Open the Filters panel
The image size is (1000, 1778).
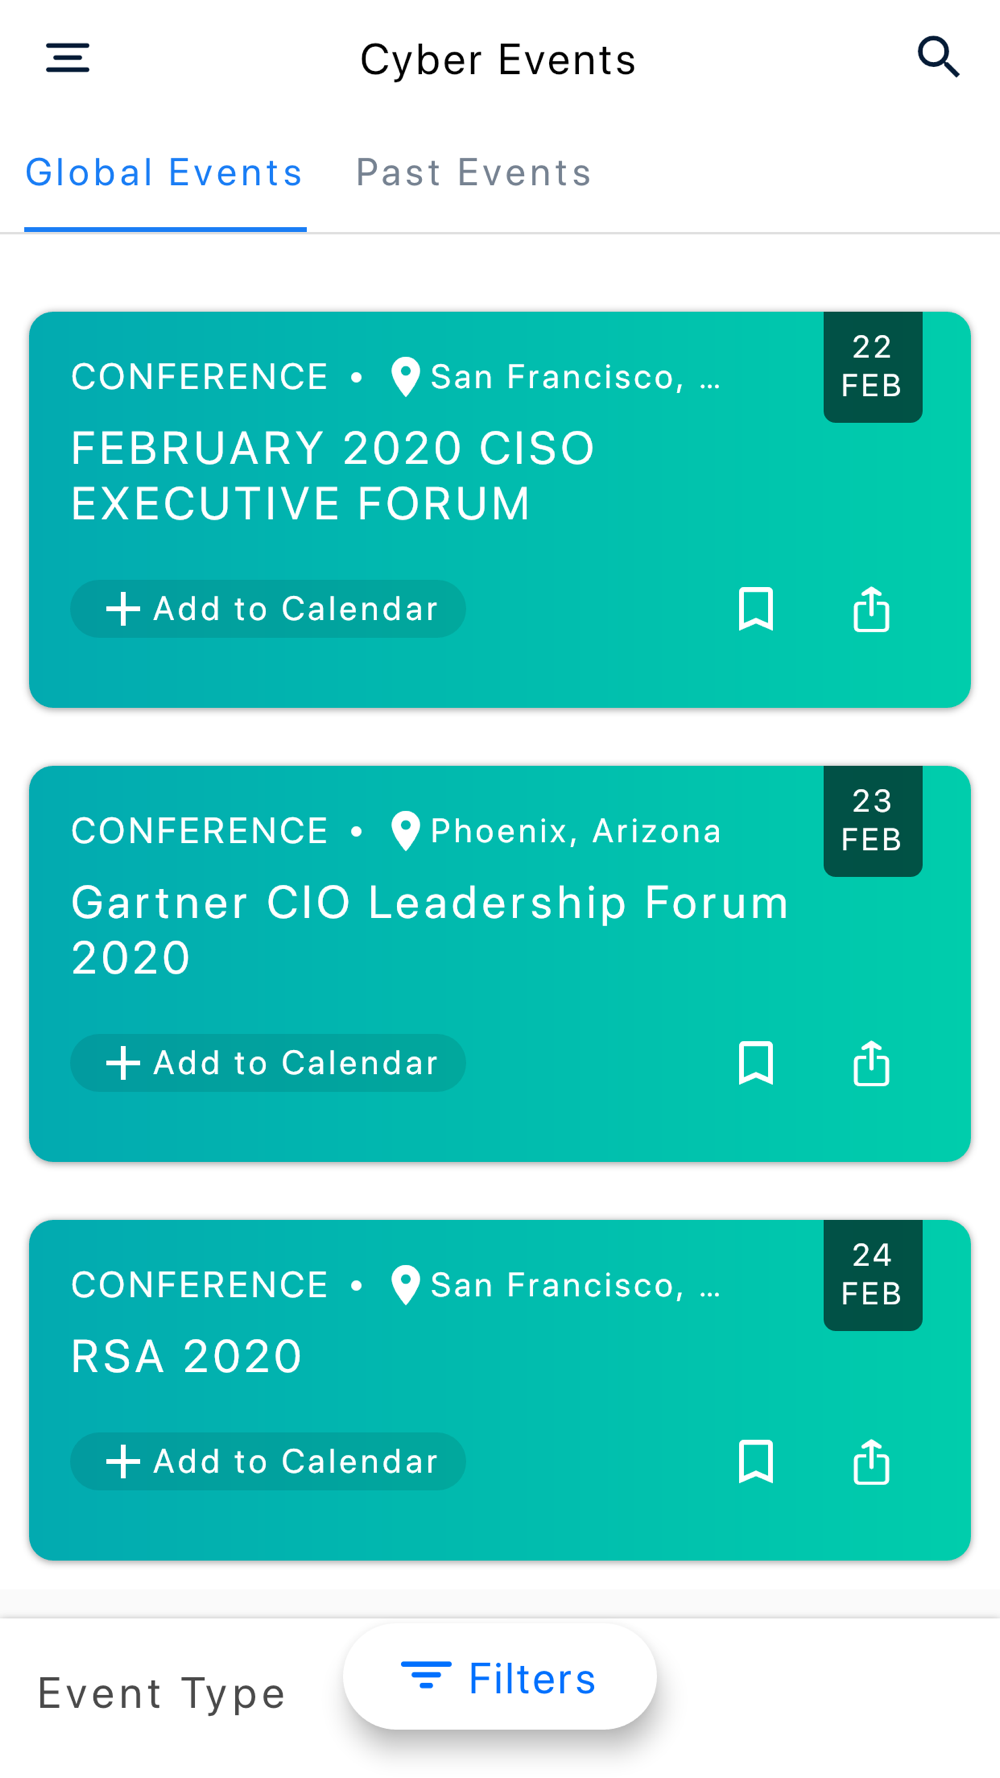pyautogui.click(x=499, y=1678)
